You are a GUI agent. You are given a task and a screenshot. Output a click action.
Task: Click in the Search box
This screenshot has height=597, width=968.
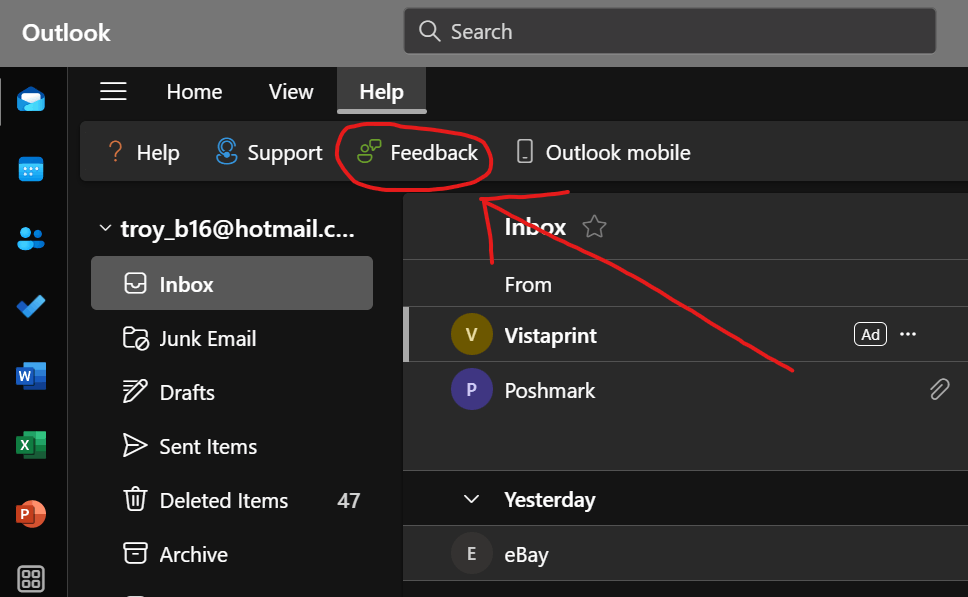tap(670, 31)
